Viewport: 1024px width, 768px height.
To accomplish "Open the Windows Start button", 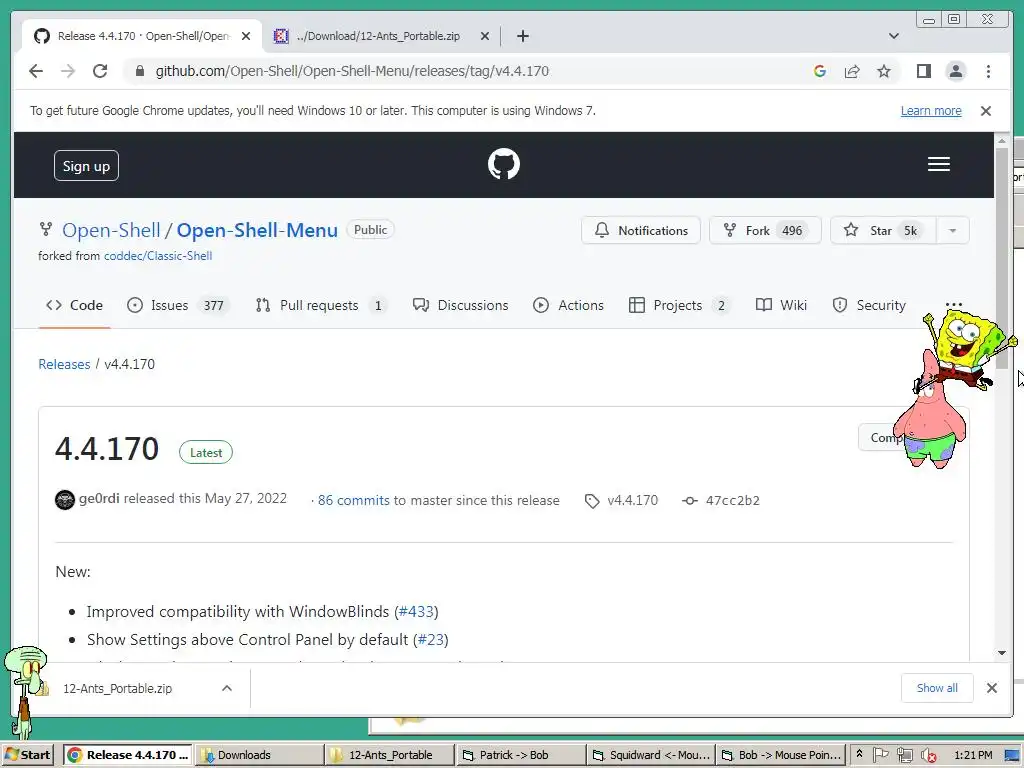I will point(27,755).
